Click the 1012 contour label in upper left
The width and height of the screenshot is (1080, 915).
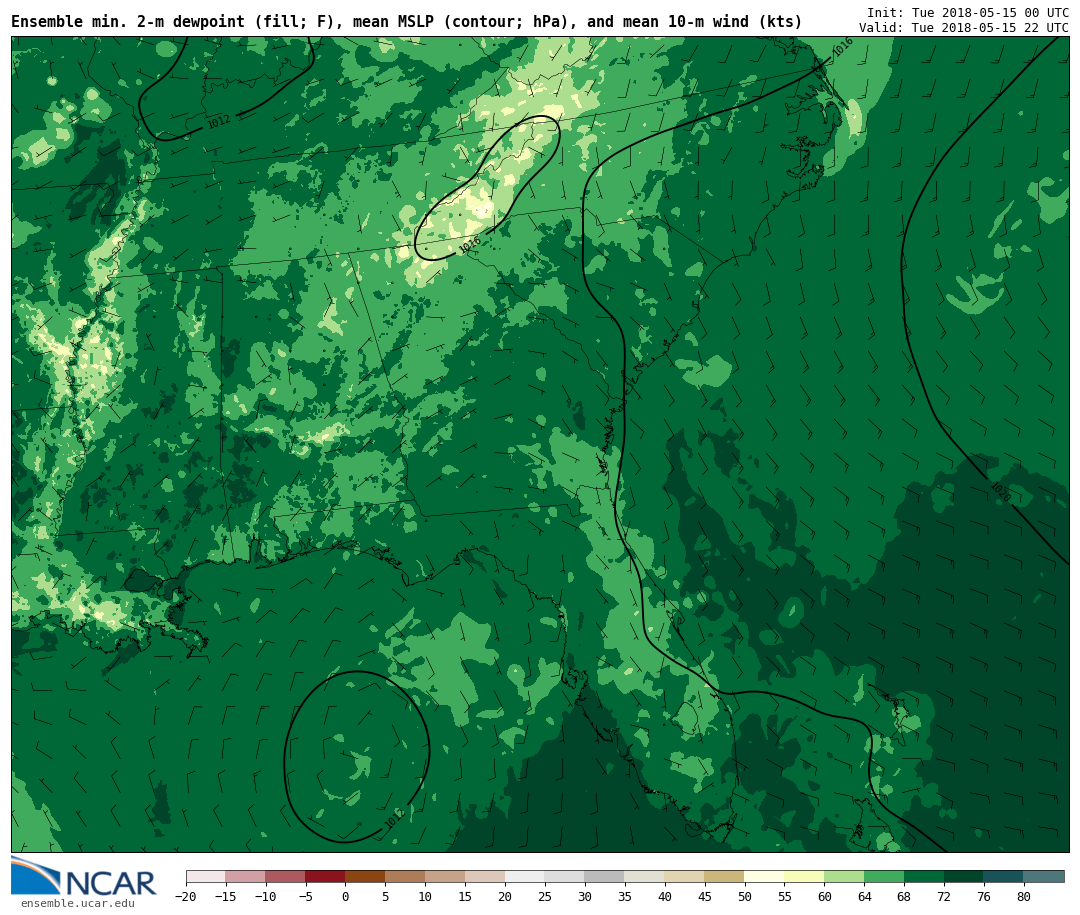tap(218, 121)
